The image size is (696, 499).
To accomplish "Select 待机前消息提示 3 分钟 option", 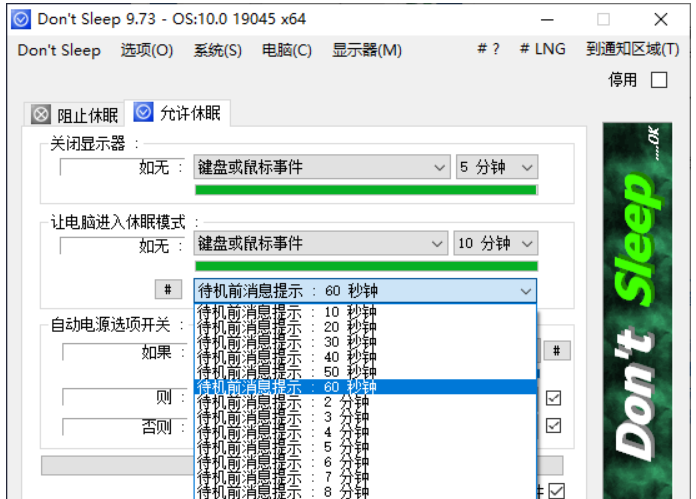I will click(365, 417).
